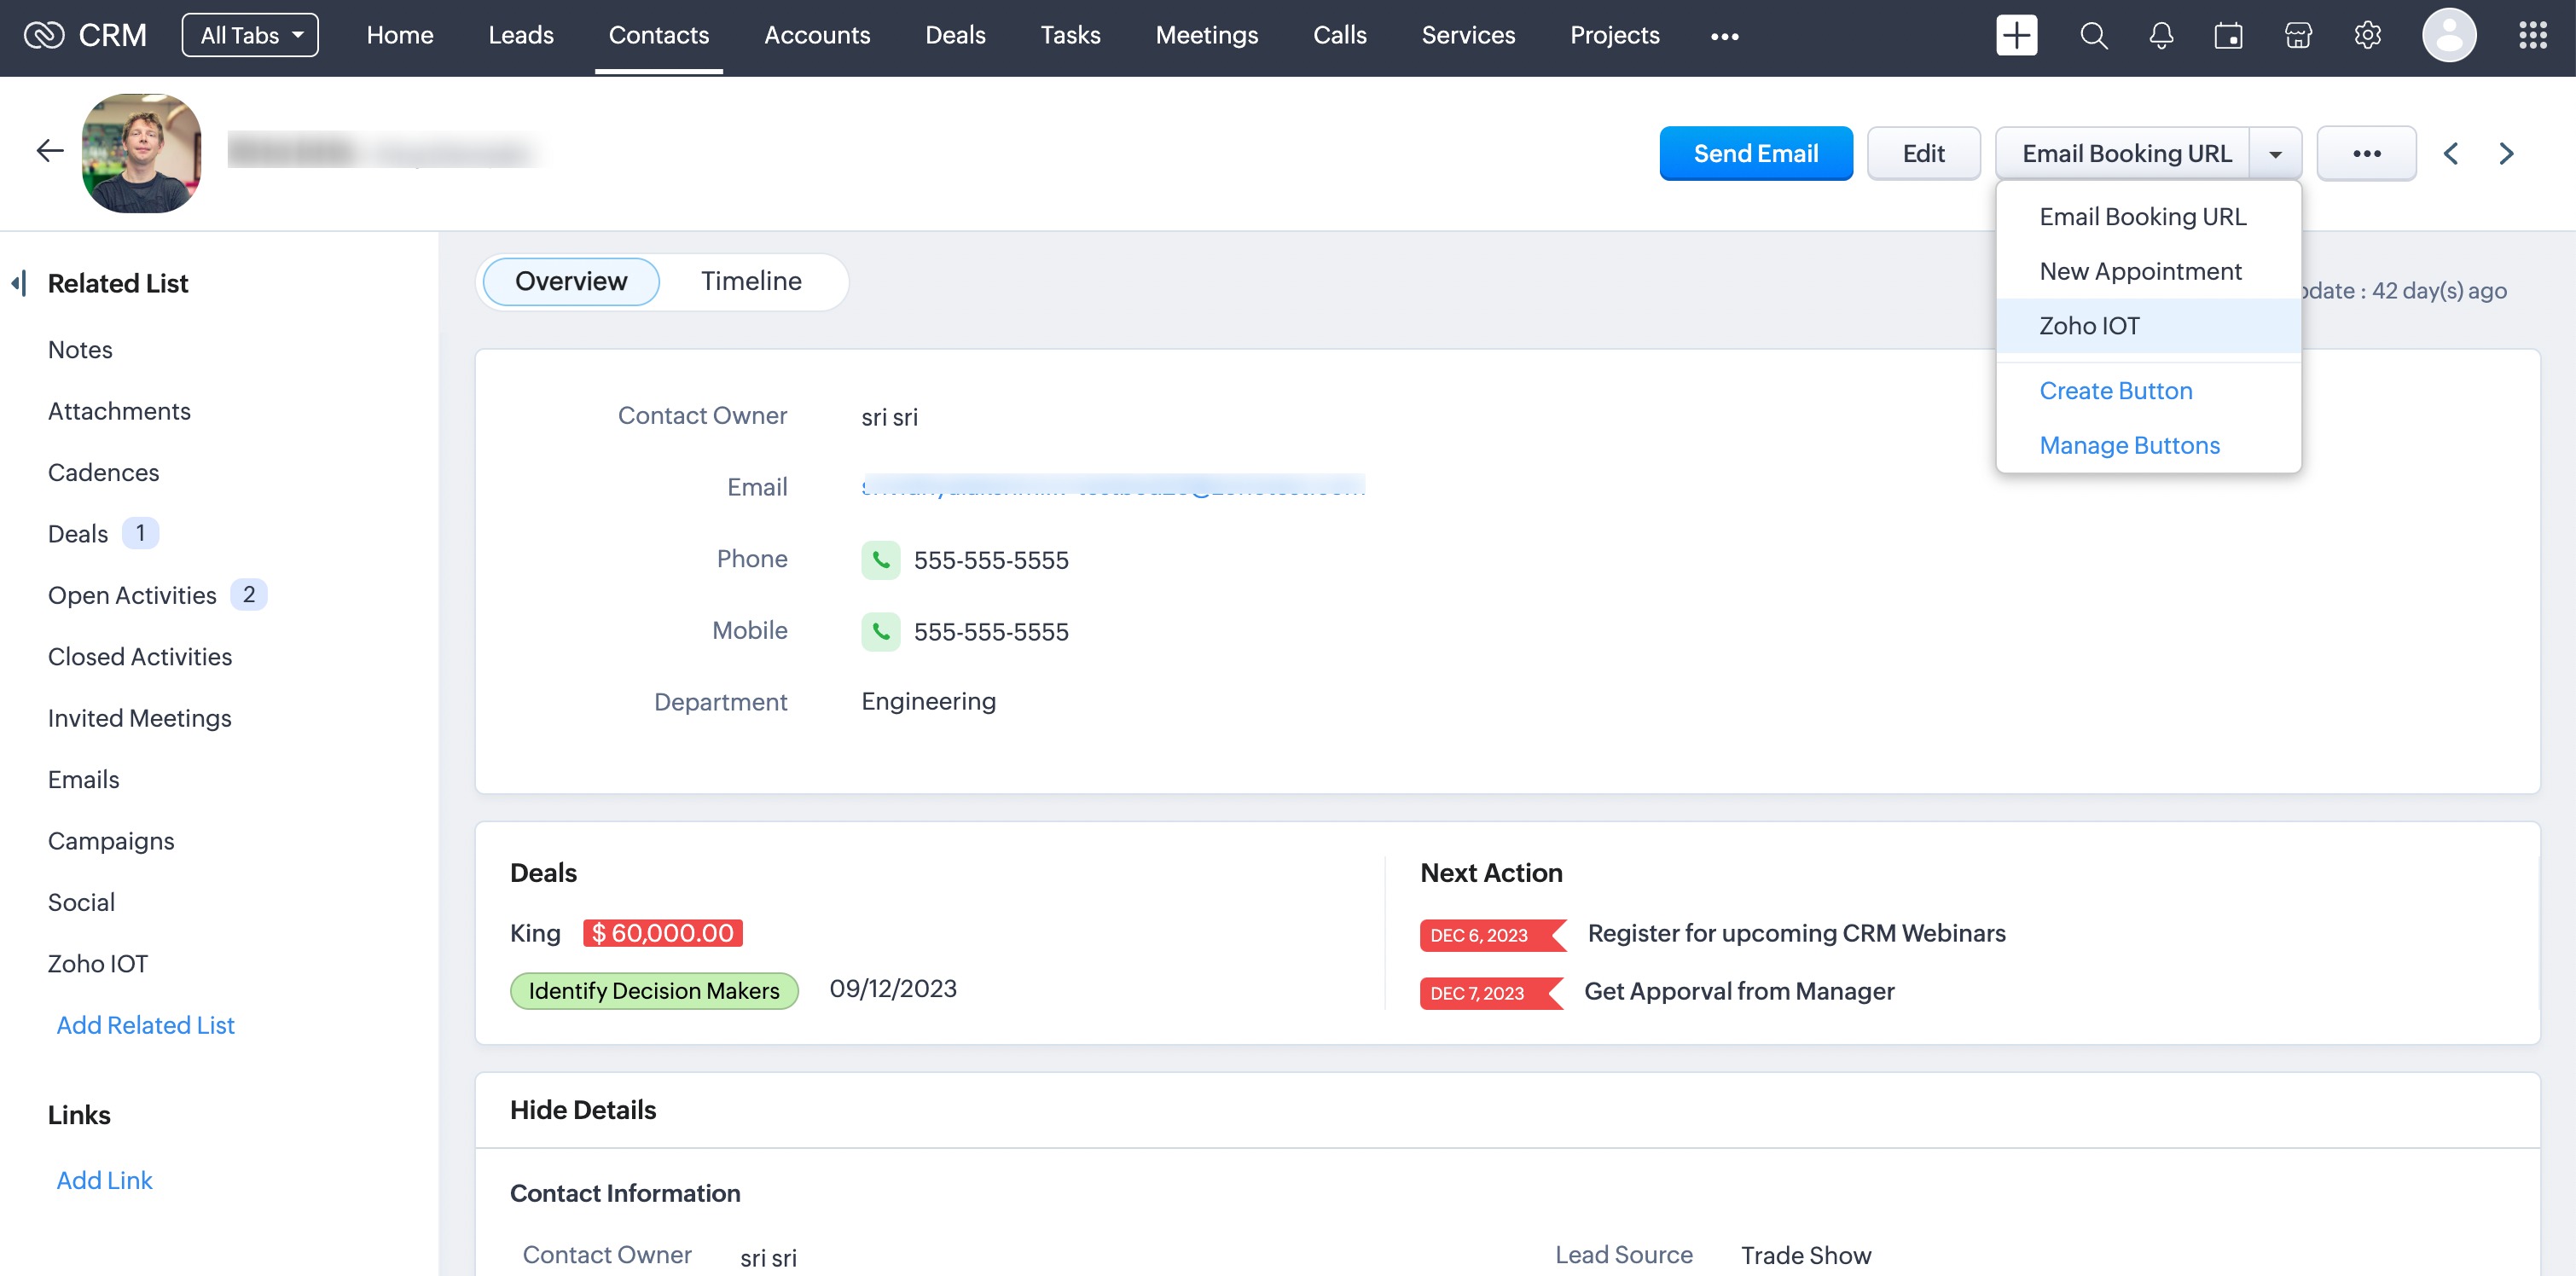This screenshot has width=2576, height=1276.
Task: Open the notifications bell icon
Action: tap(2161, 36)
